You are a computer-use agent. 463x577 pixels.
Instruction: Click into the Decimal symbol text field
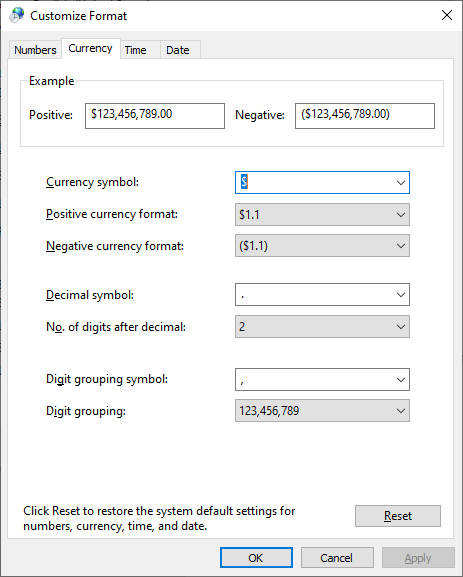[315, 295]
